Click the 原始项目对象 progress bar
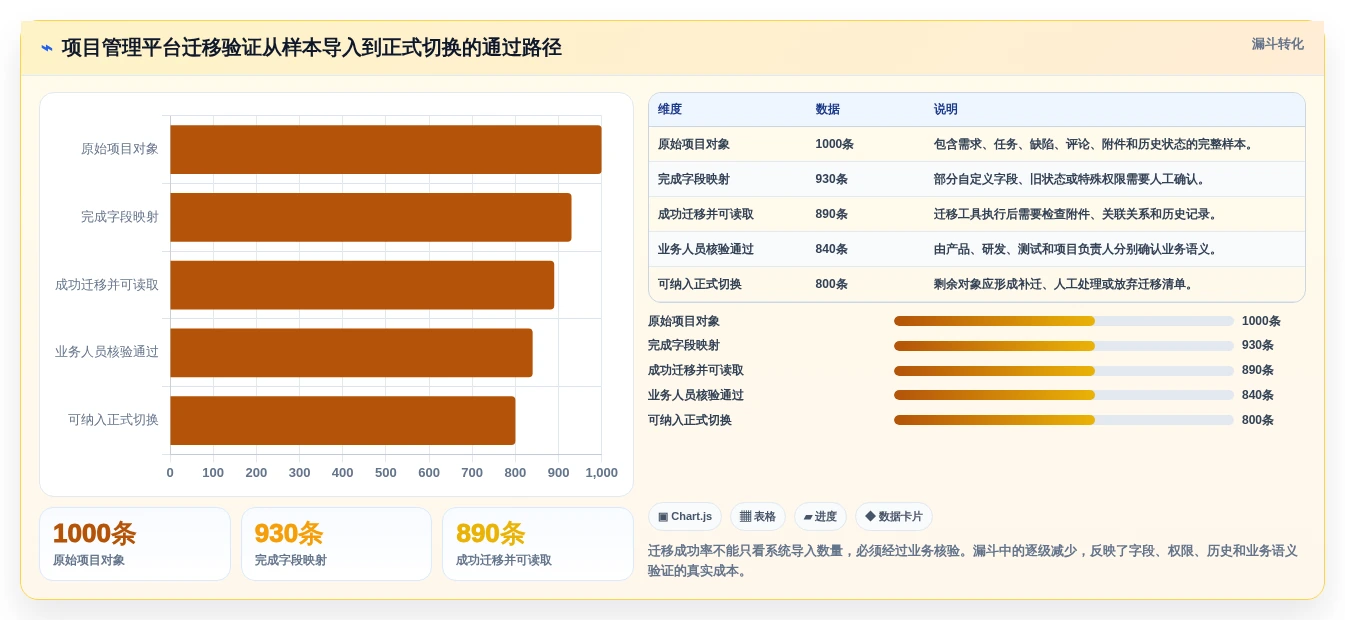Screen dimensions: 1345x620 point(1064,321)
